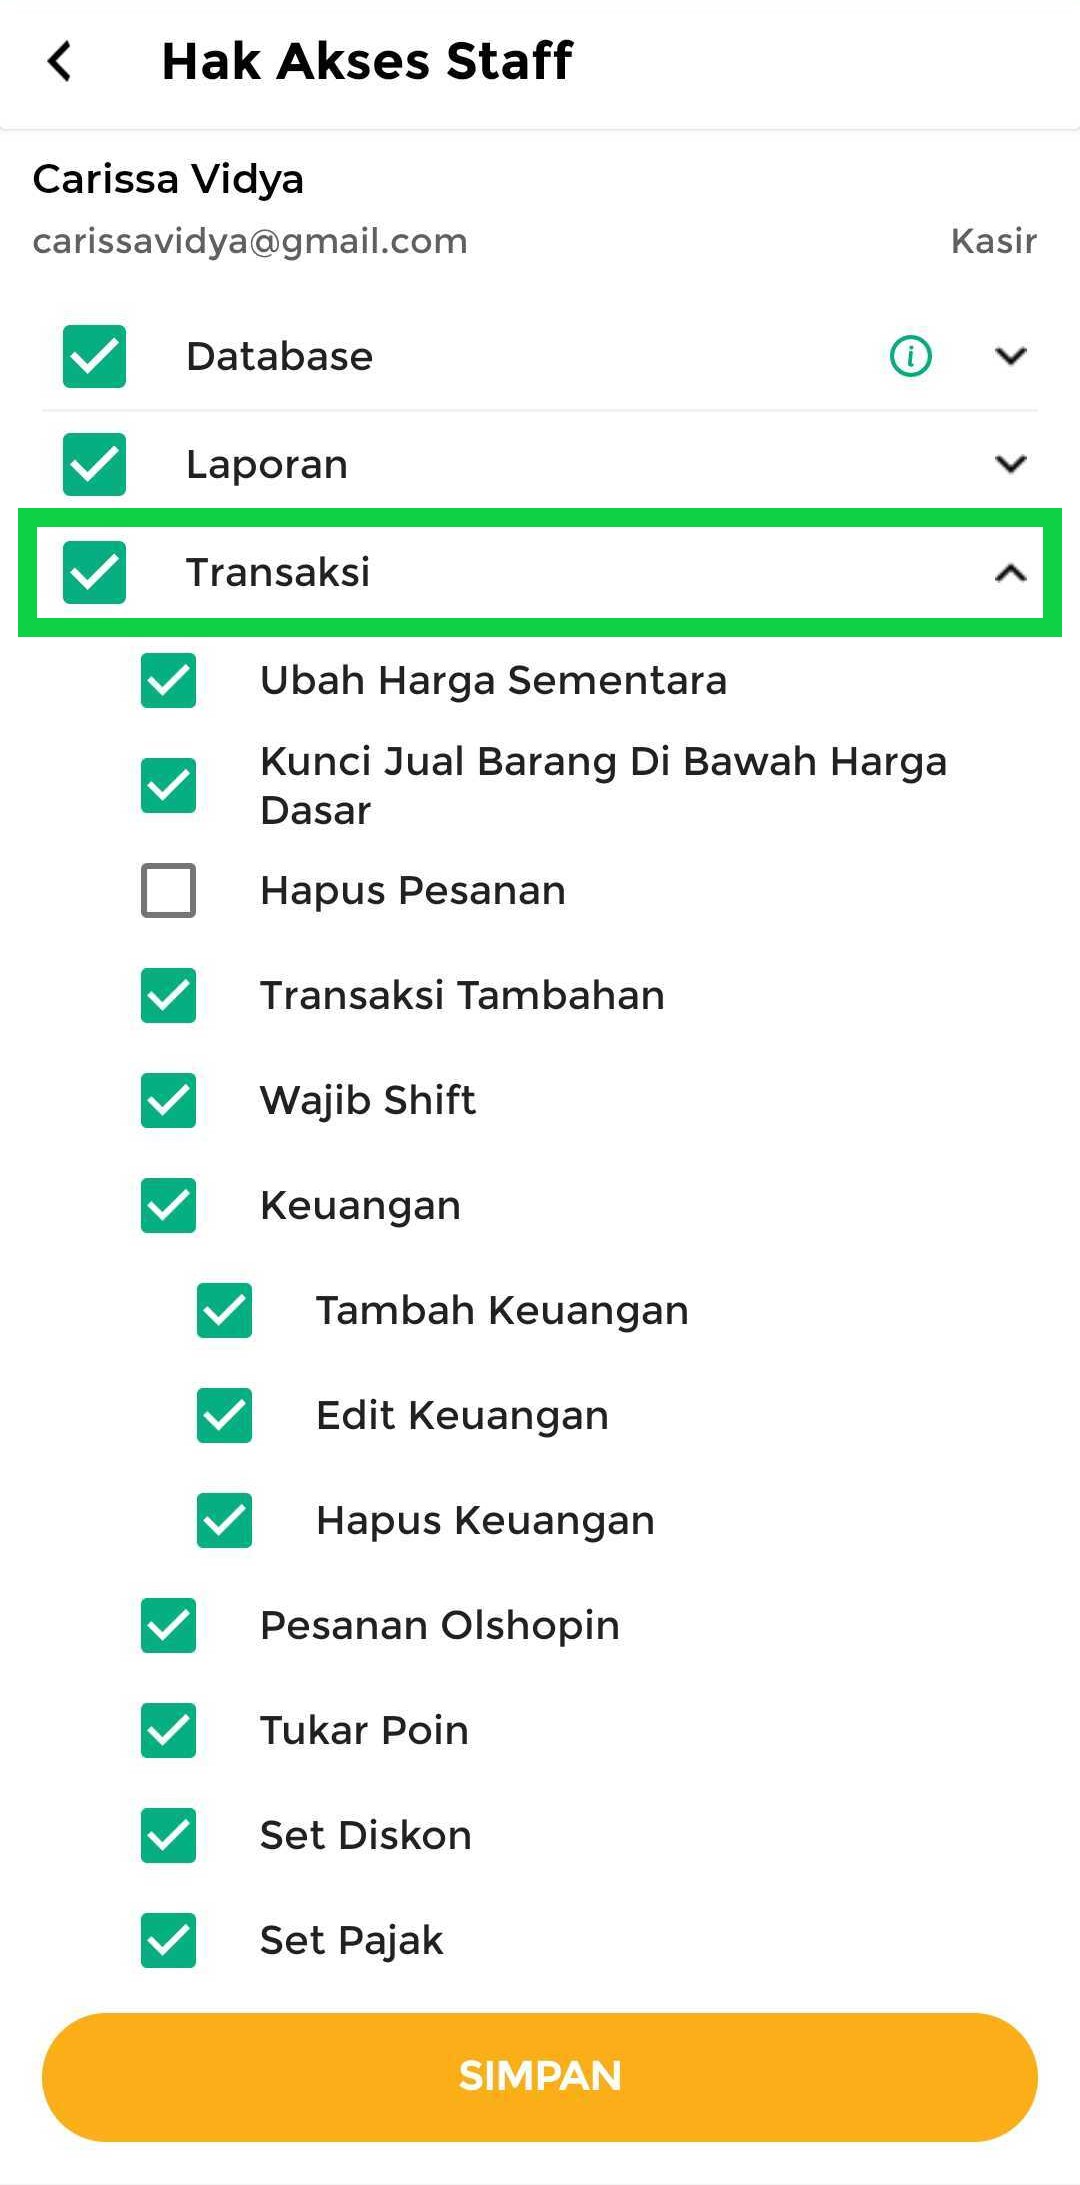Tap the back arrow icon
This screenshot has height=2185, width=1080.
(60, 61)
